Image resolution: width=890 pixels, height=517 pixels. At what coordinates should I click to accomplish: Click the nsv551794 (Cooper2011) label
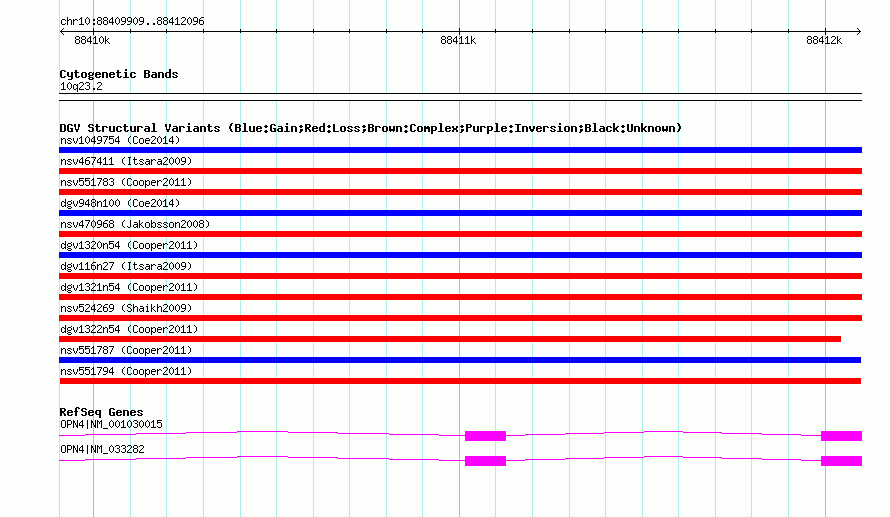126,371
